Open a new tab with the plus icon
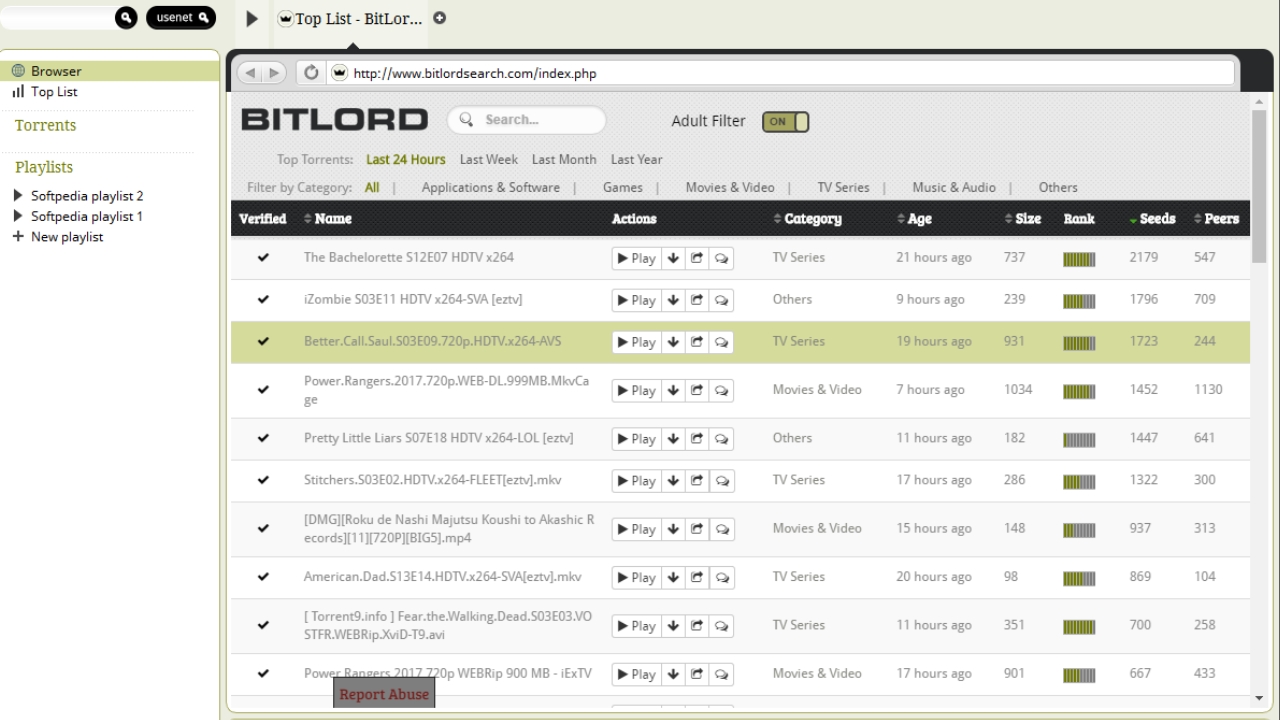The height and width of the screenshot is (720, 1280). 439,18
